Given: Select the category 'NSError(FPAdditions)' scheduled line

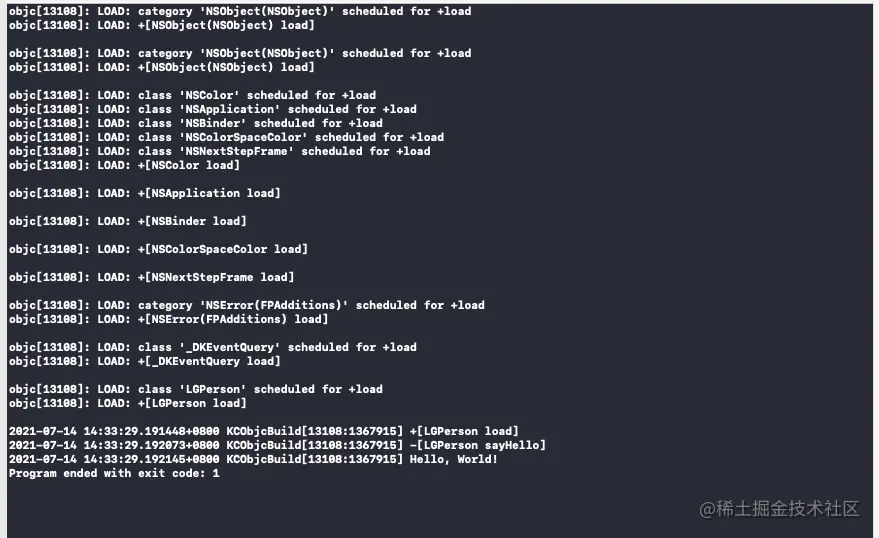Looking at the screenshot, I should (x=247, y=305).
